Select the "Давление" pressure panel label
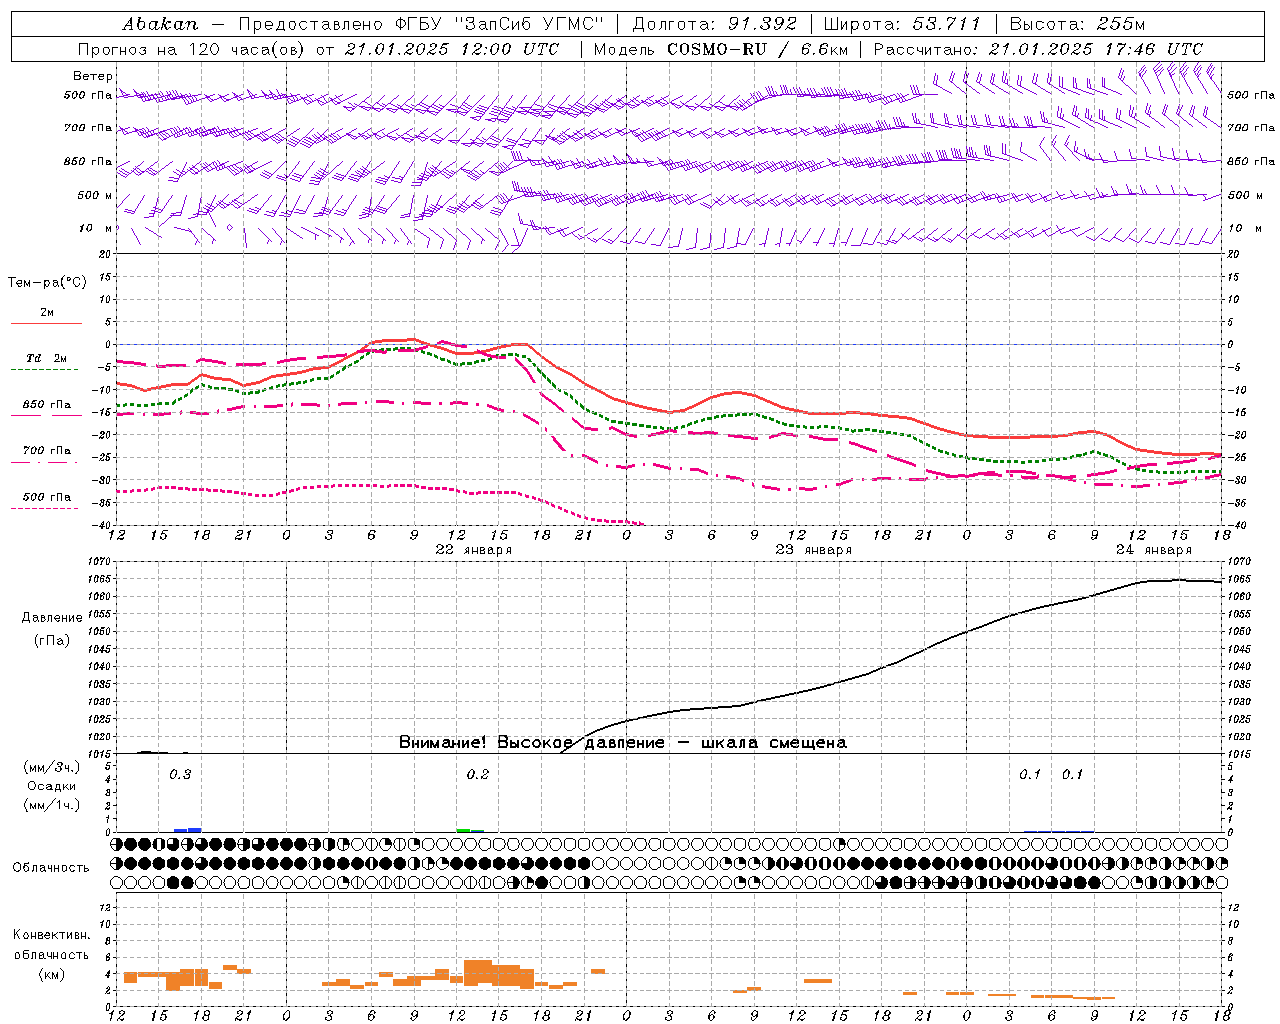Image resolution: width=1280 pixels, height=1024 pixels. [x=51, y=618]
